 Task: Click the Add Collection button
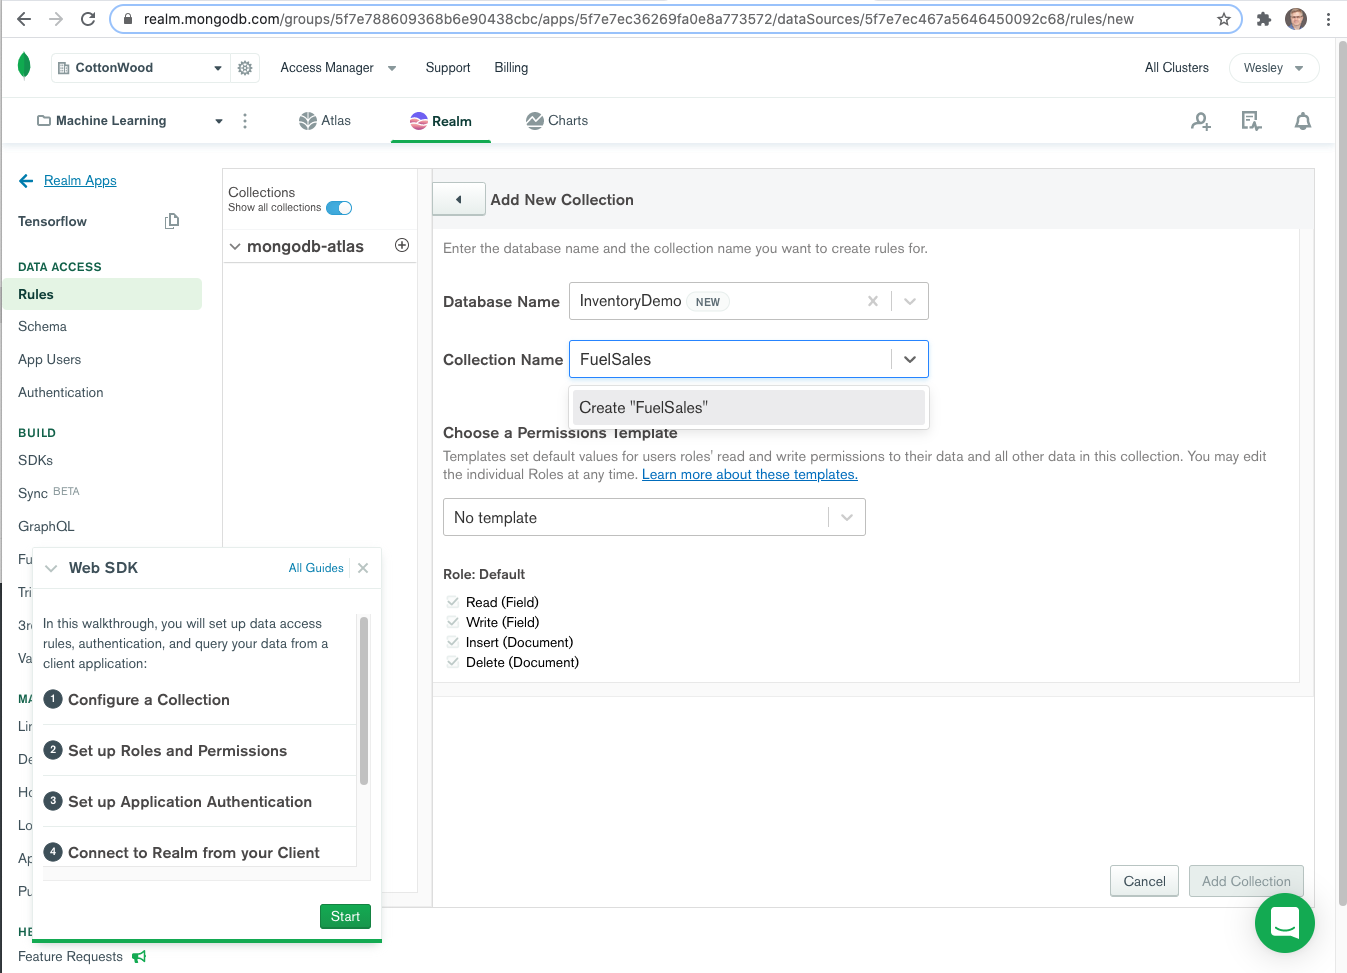coord(1246,881)
